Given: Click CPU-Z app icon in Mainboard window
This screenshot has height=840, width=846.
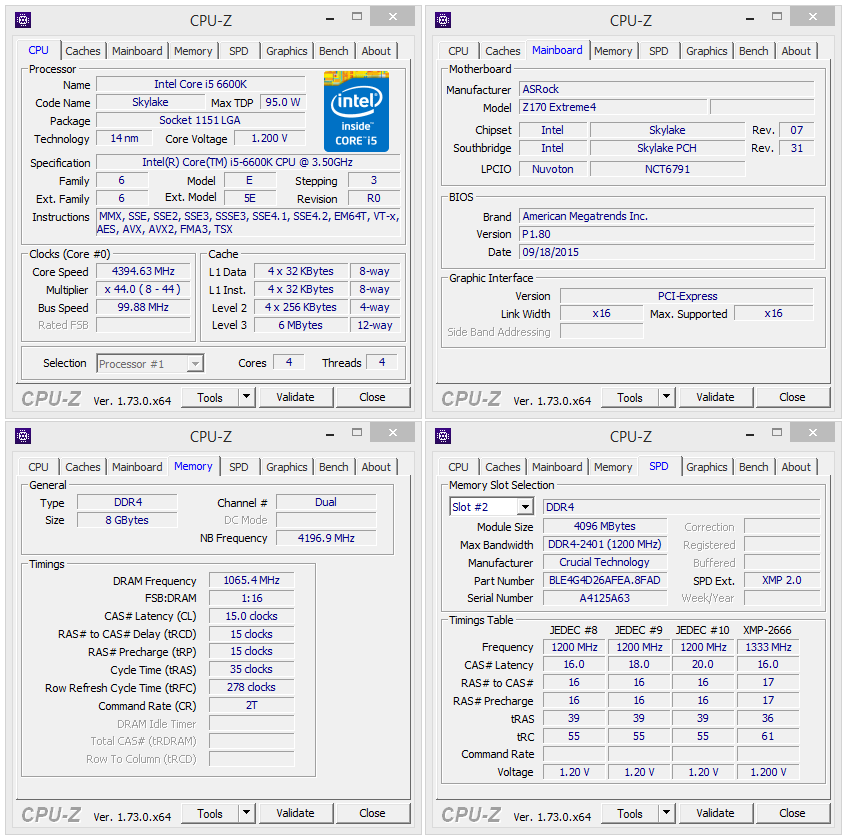Looking at the screenshot, I should pyautogui.click(x=443, y=21).
